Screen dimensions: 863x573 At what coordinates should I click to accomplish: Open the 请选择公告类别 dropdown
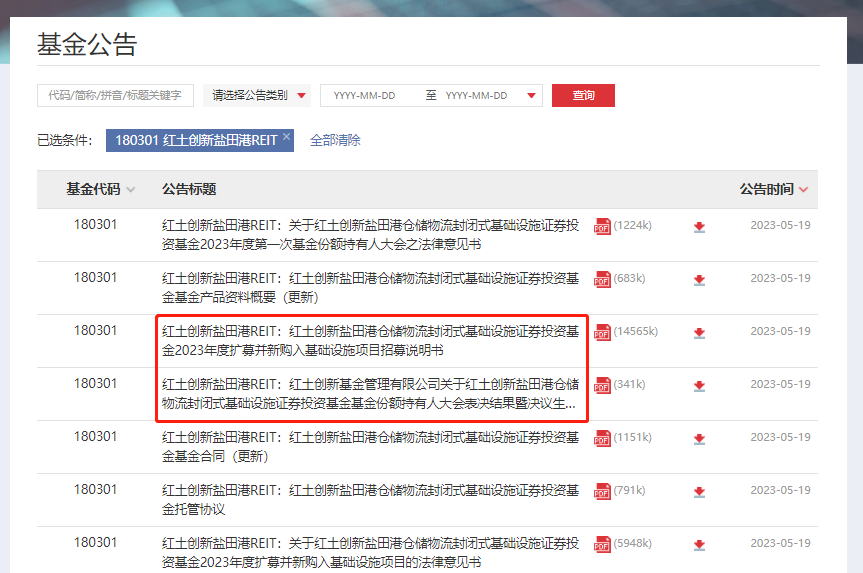257,95
